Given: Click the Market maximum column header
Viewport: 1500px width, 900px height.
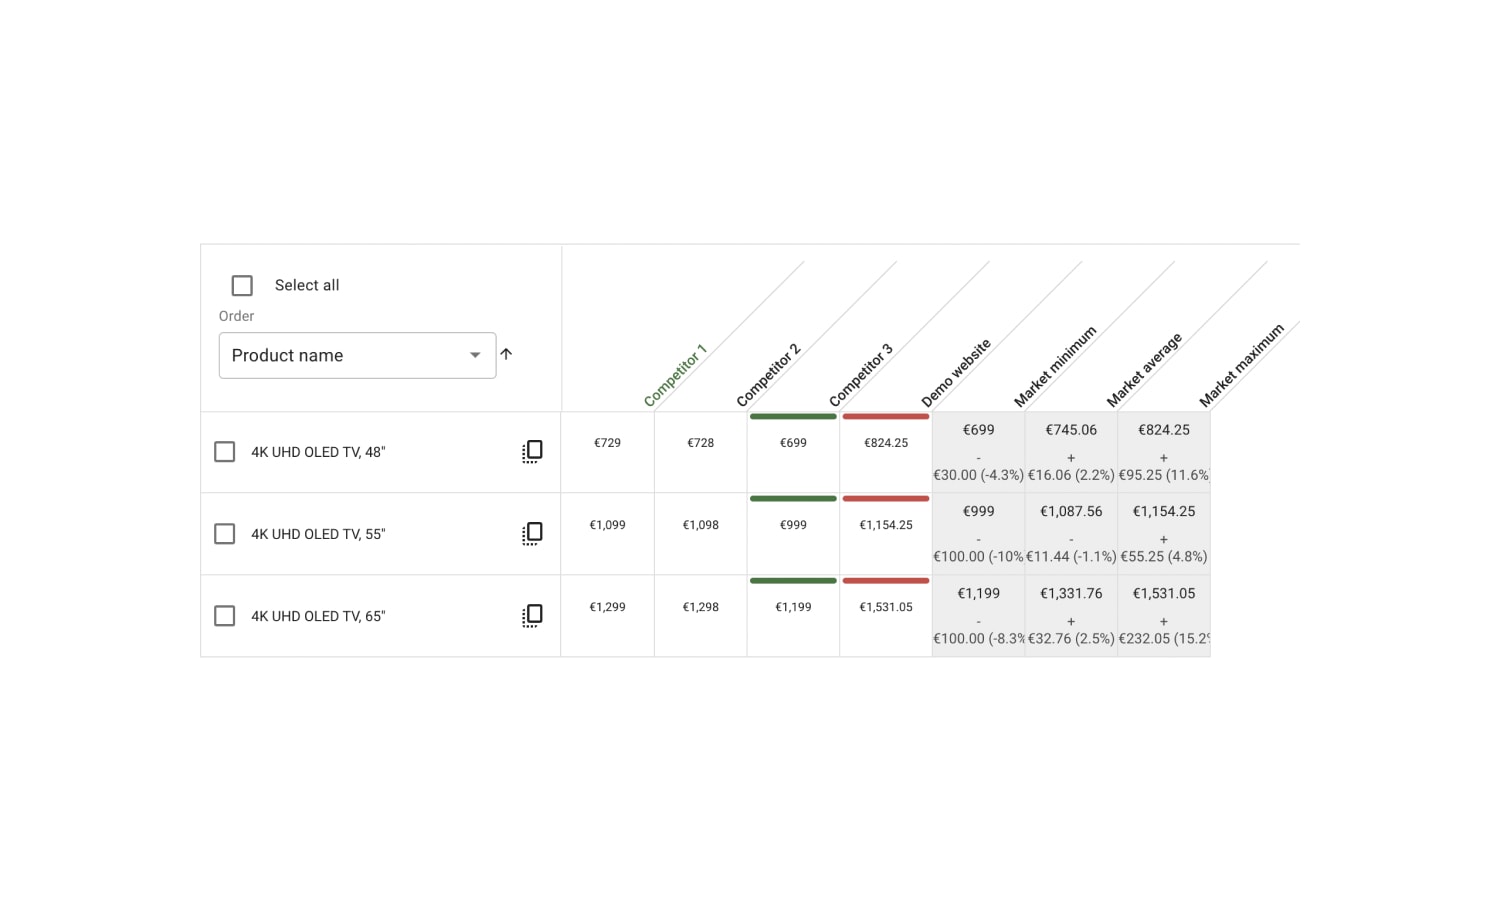Looking at the screenshot, I should 1241,365.
